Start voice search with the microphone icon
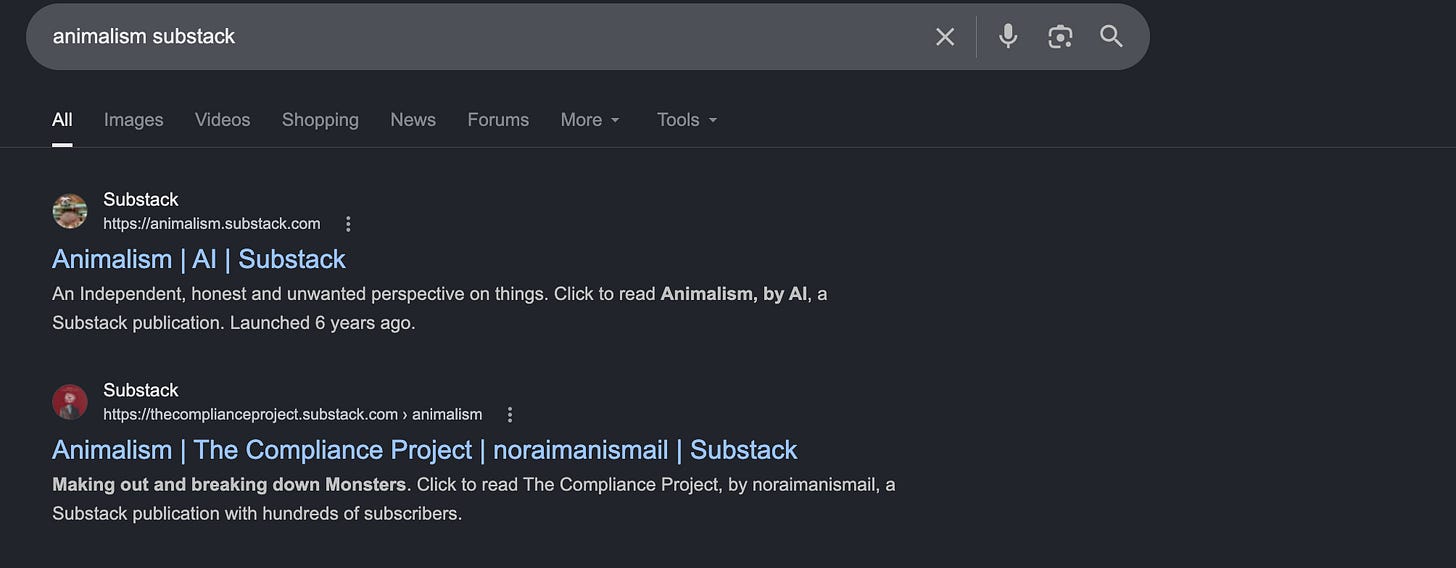The image size is (1456, 568). pyautogui.click(x=1008, y=37)
